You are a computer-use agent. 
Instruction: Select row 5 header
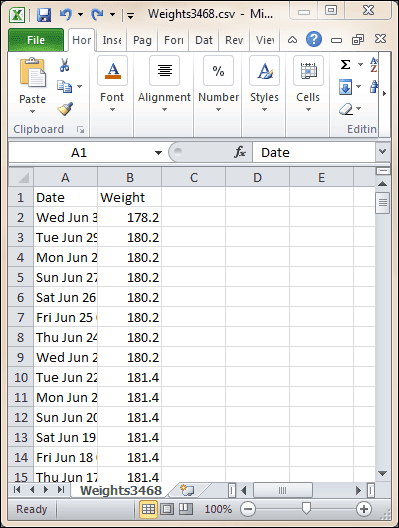pyautogui.click(x=21, y=277)
